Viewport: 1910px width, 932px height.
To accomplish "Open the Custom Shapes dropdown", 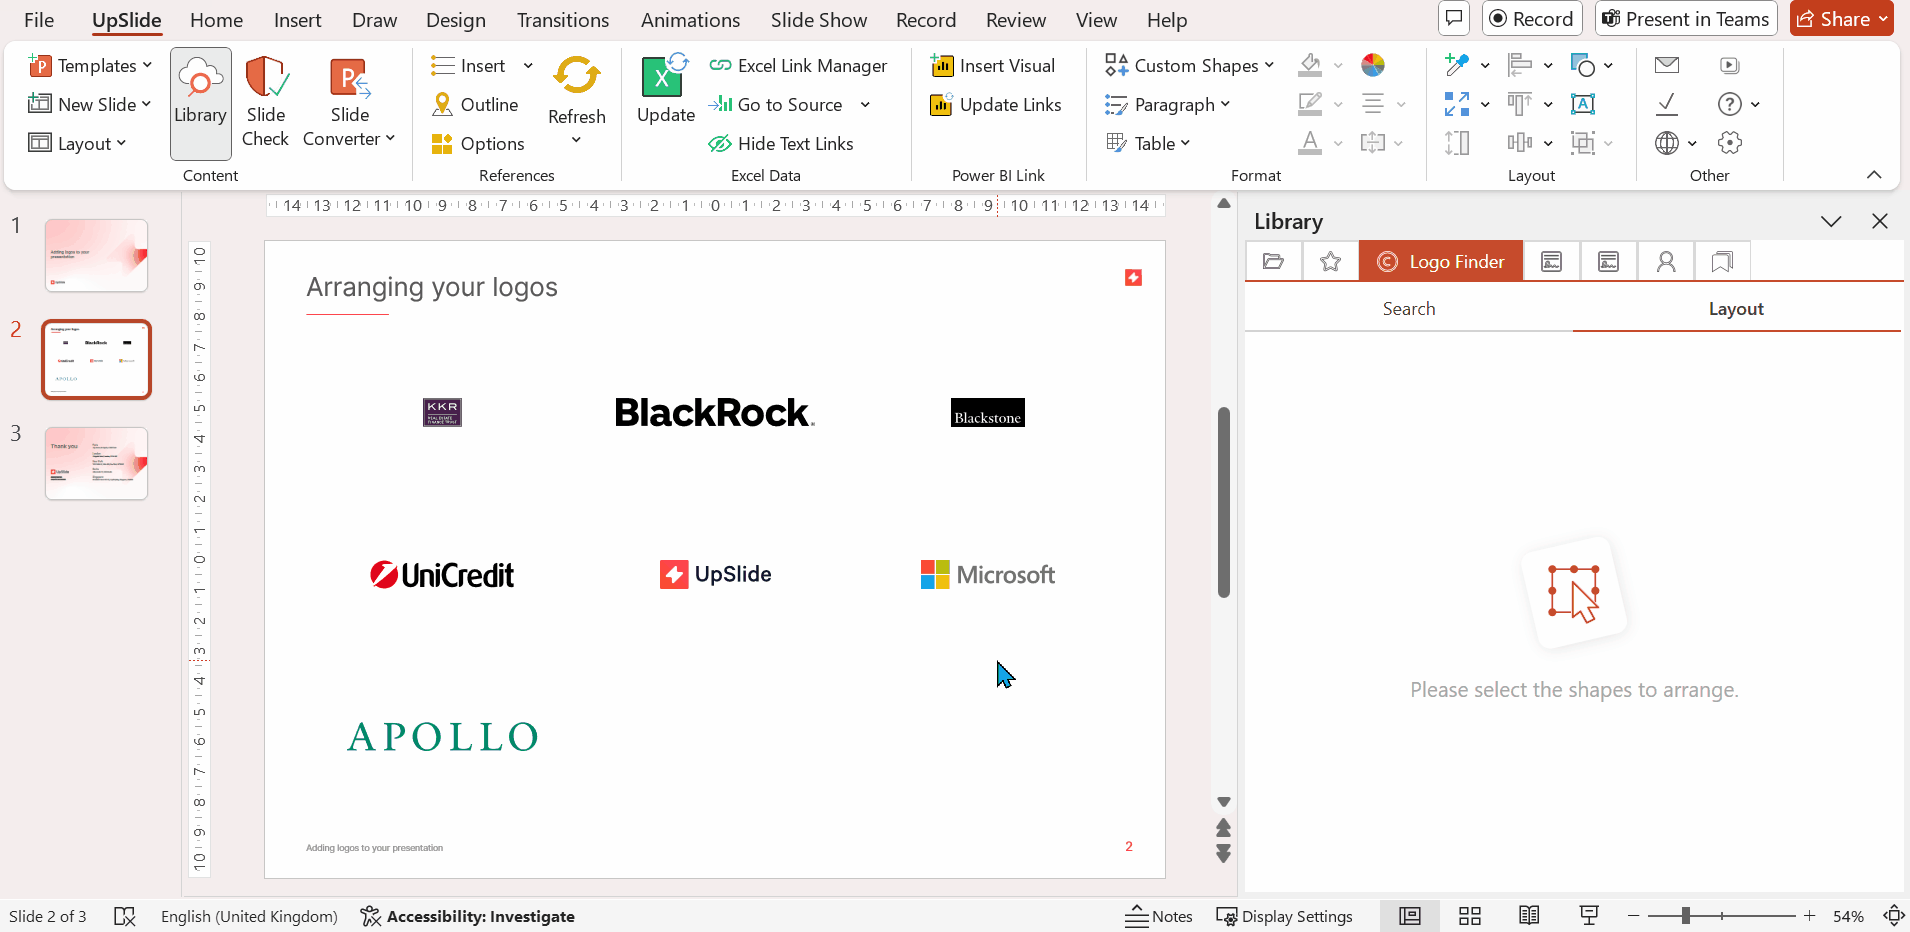I will [1190, 65].
